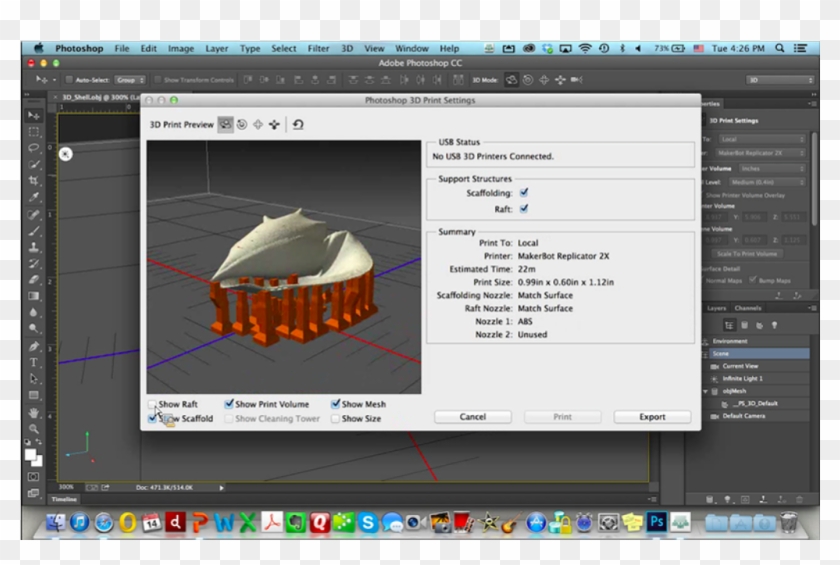The width and height of the screenshot is (840, 565).
Task: Enable the Show Raft checkbox
Action: tap(152, 404)
